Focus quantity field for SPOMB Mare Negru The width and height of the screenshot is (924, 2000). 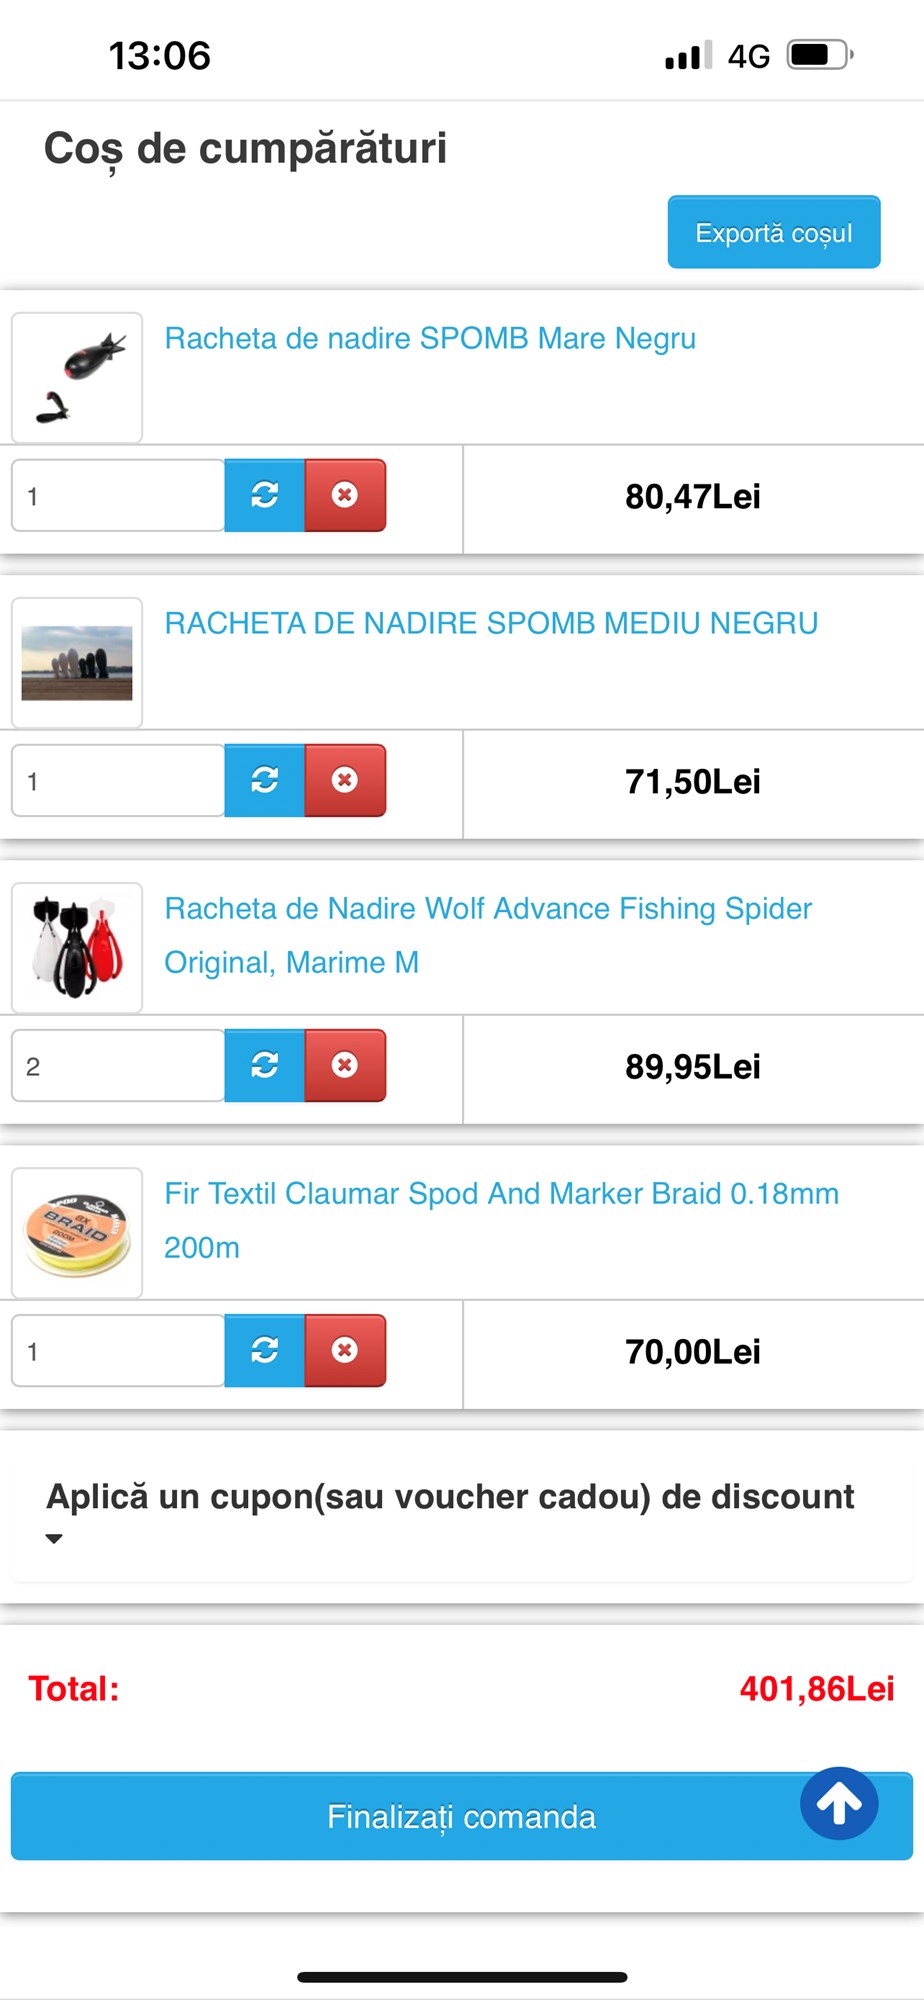tap(118, 496)
